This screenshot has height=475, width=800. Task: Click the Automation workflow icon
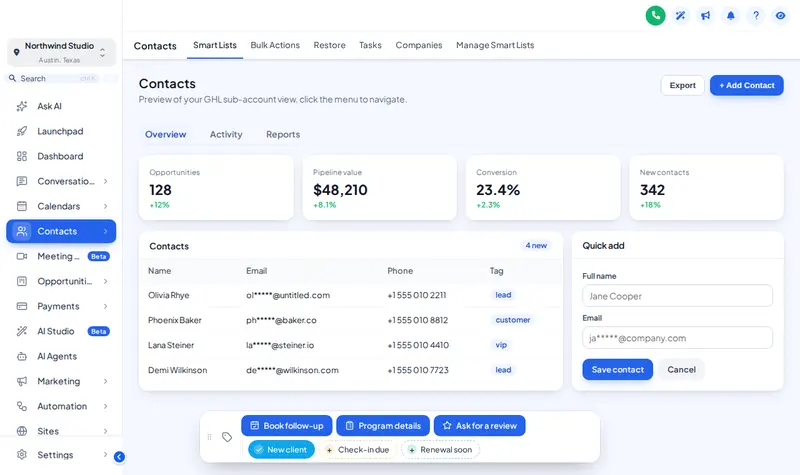point(21,406)
